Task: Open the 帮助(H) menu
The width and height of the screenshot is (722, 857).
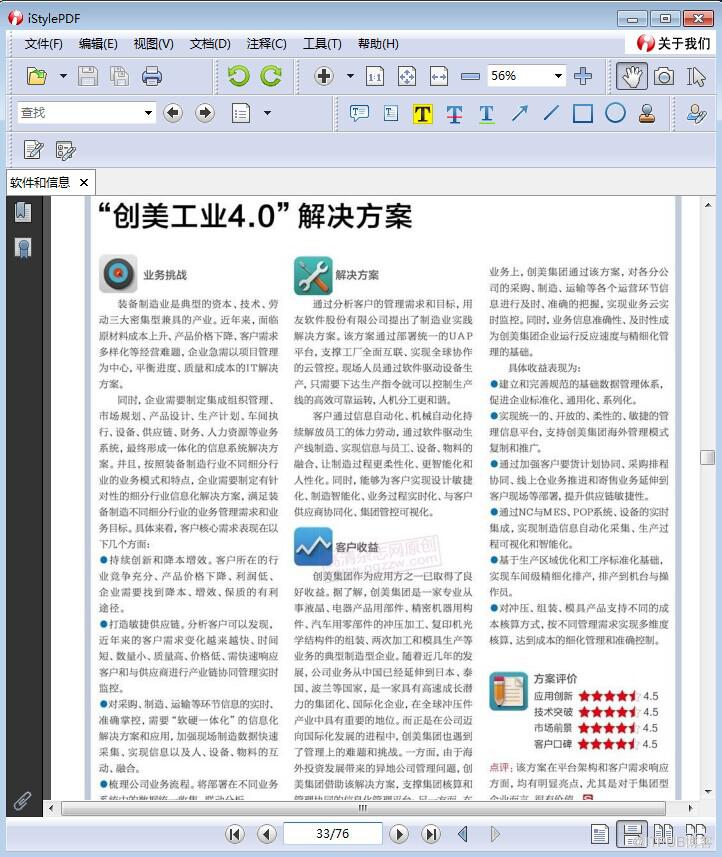Action: coord(378,44)
